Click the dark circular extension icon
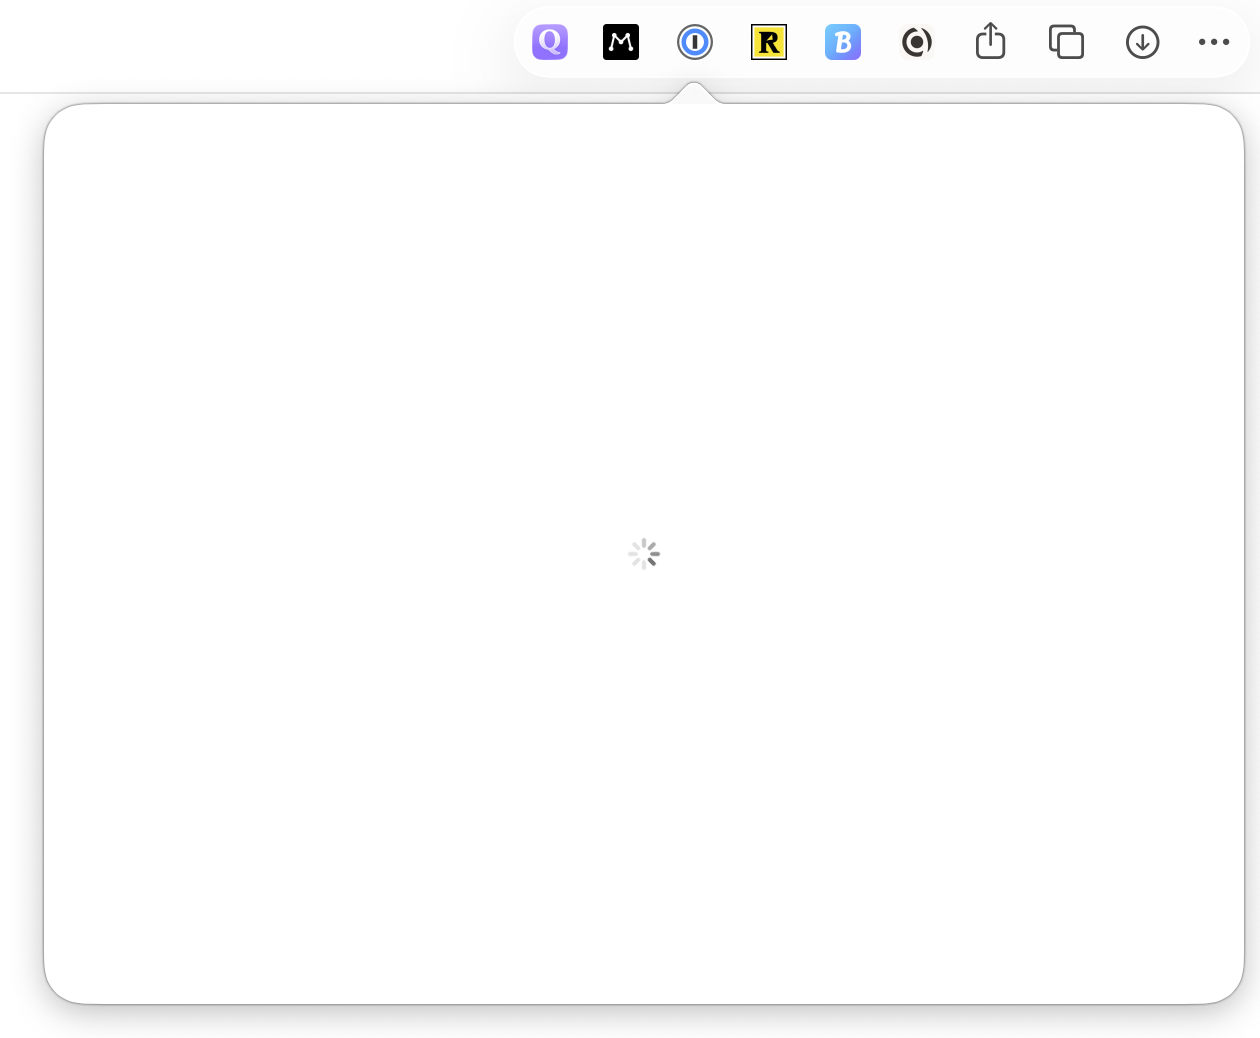Screen dimensions: 1260x1038 coord(916,42)
